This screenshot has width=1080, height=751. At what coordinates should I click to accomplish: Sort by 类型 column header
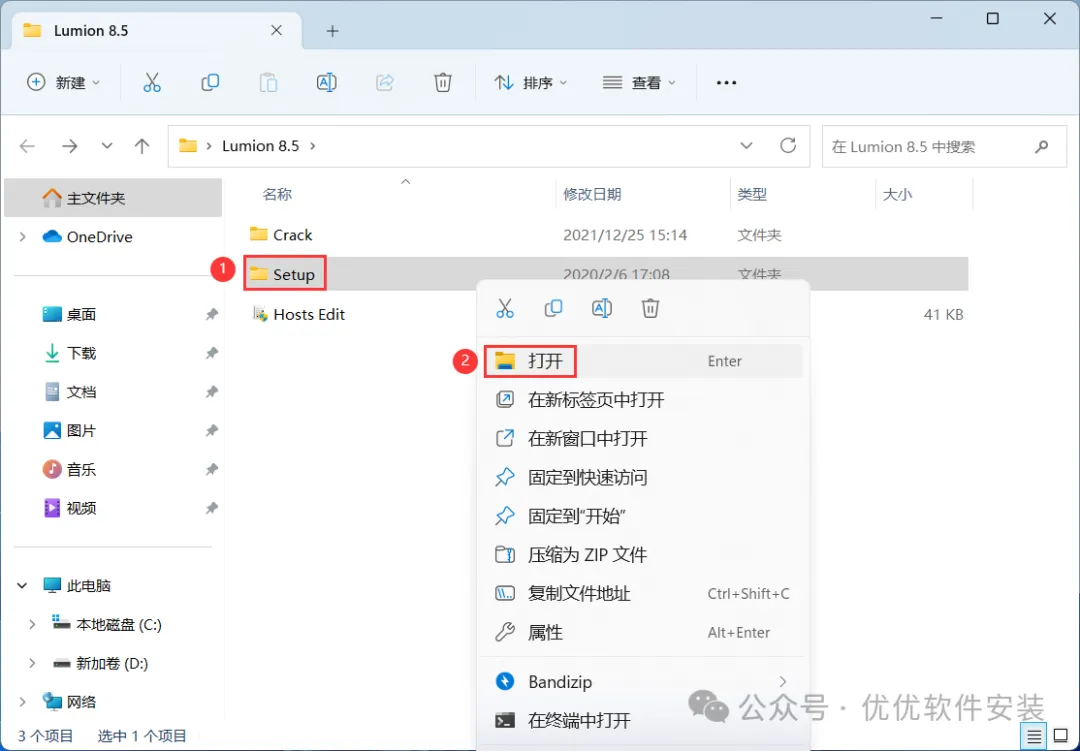(x=752, y=194)
